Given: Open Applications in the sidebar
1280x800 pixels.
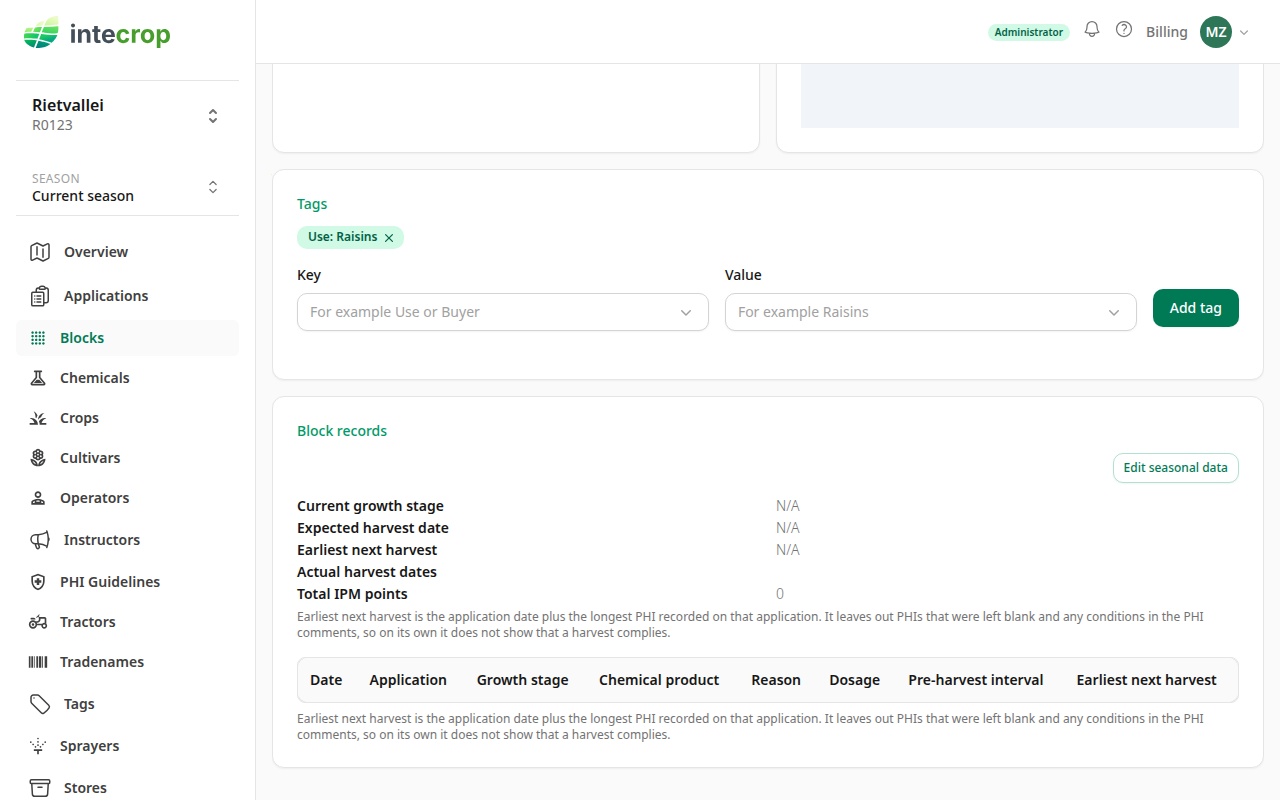Looking at the screenshot, I should (127, 296).
